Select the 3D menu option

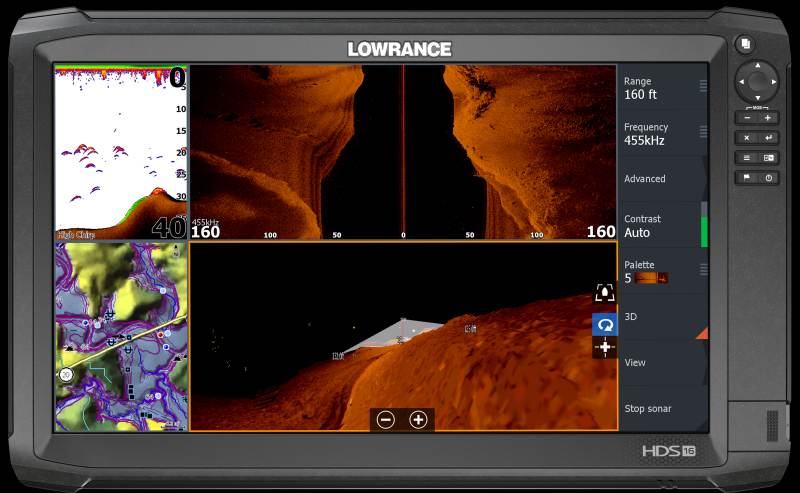click(x=662, y=317)
